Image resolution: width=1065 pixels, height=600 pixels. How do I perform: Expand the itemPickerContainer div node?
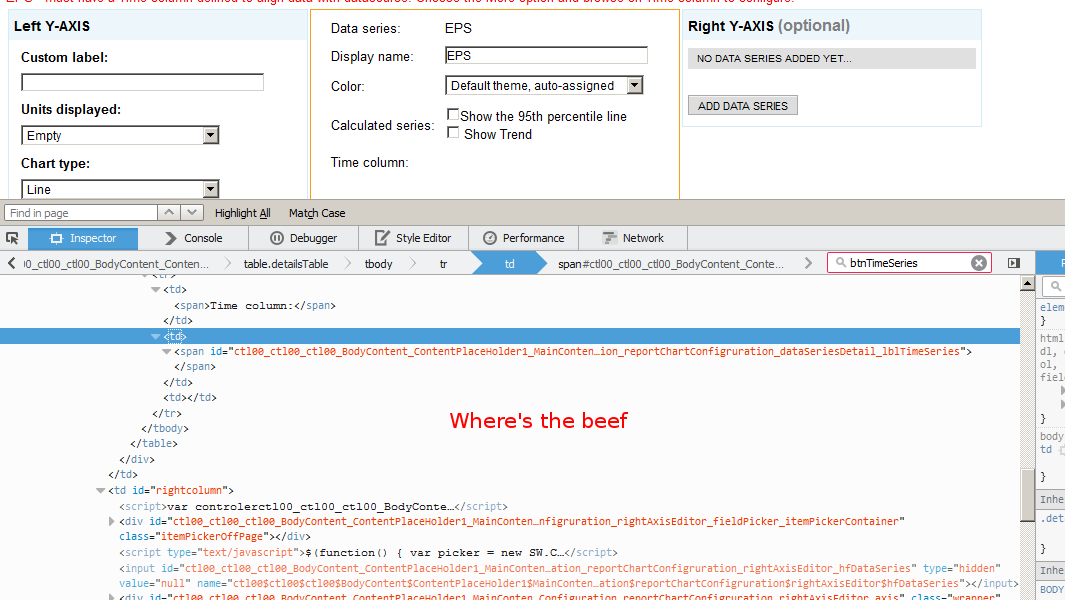point(111,522)
